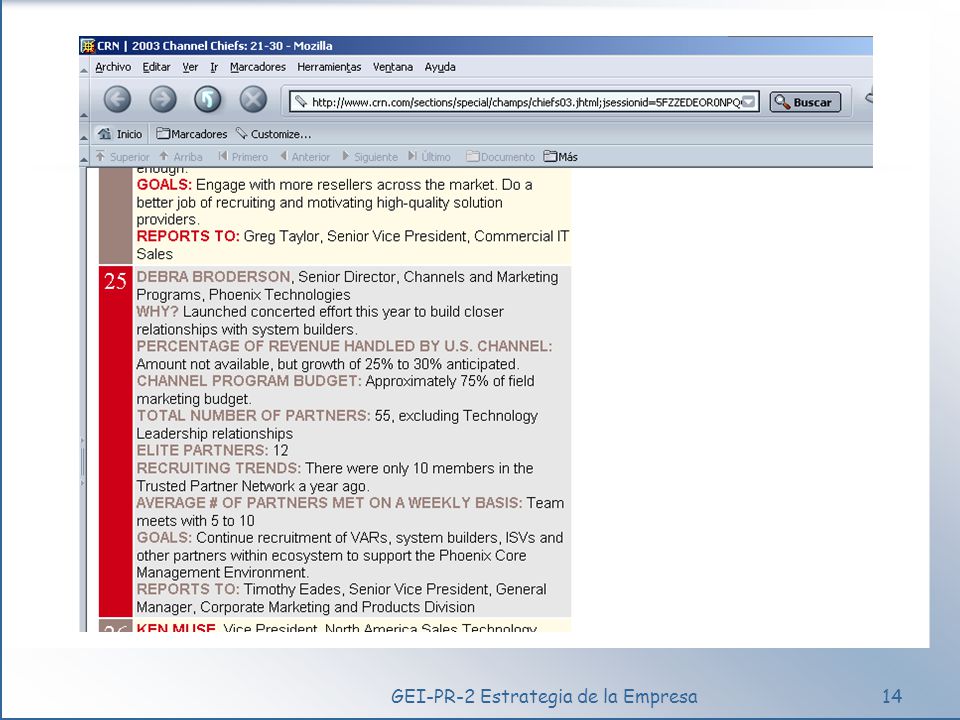
Task: Click the Customize... toolbar link
Action: point(274,133)
